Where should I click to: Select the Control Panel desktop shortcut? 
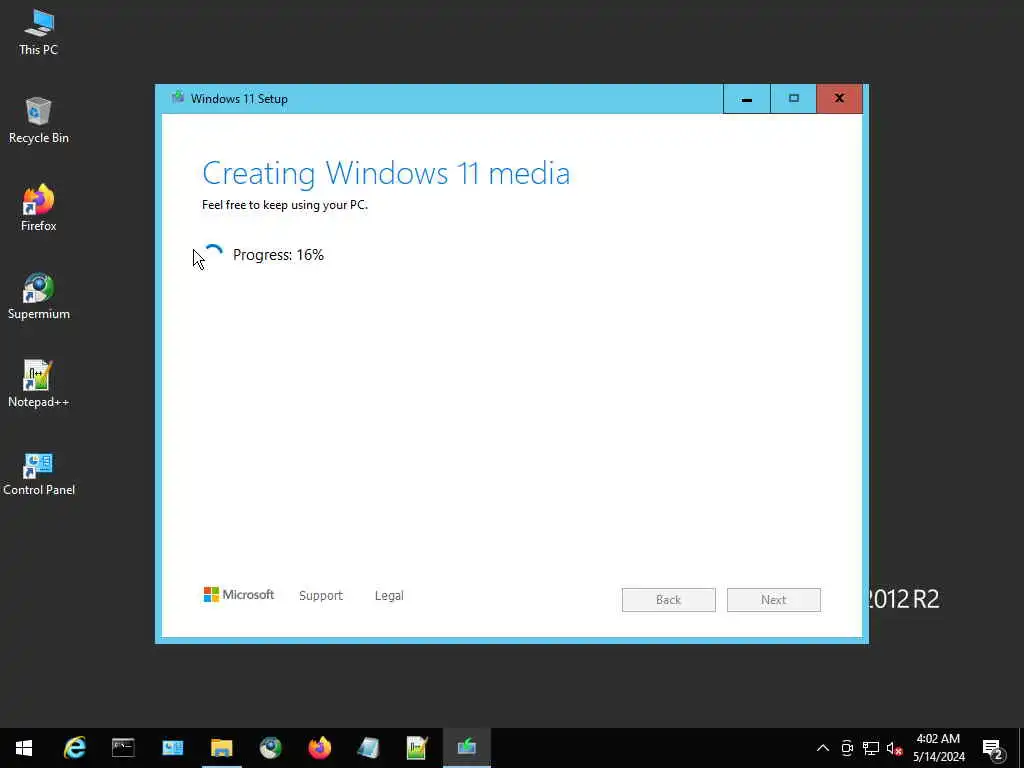coord(39,473)
